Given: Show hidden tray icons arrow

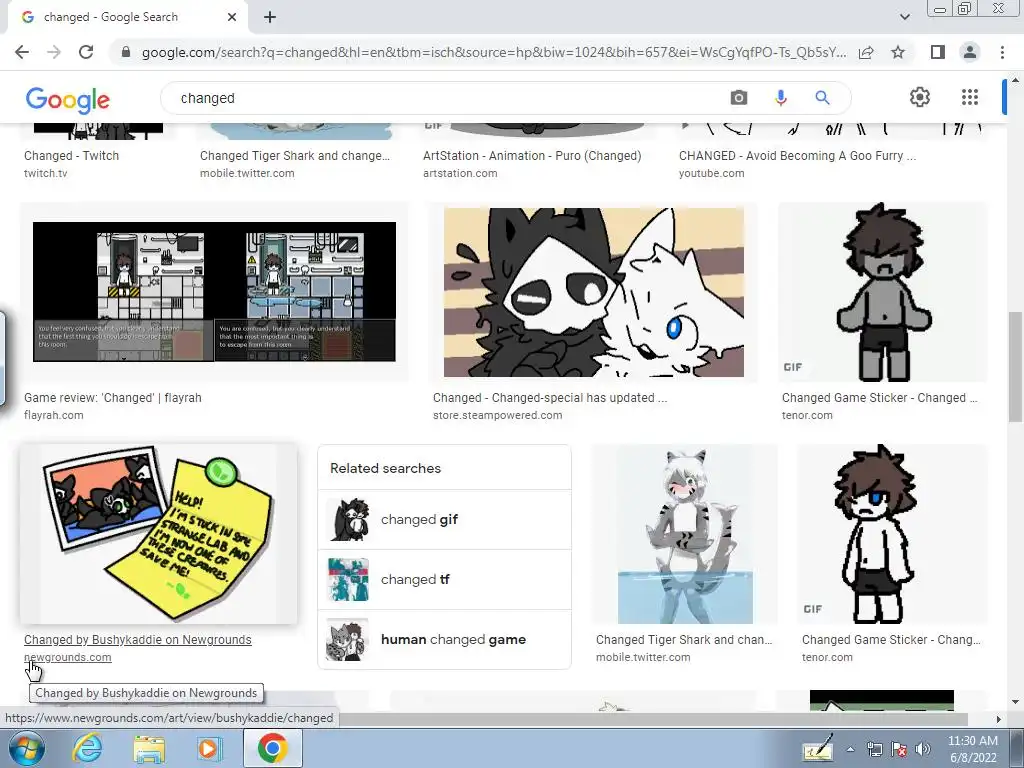Looking at the screenshot, I should (850, 749).
